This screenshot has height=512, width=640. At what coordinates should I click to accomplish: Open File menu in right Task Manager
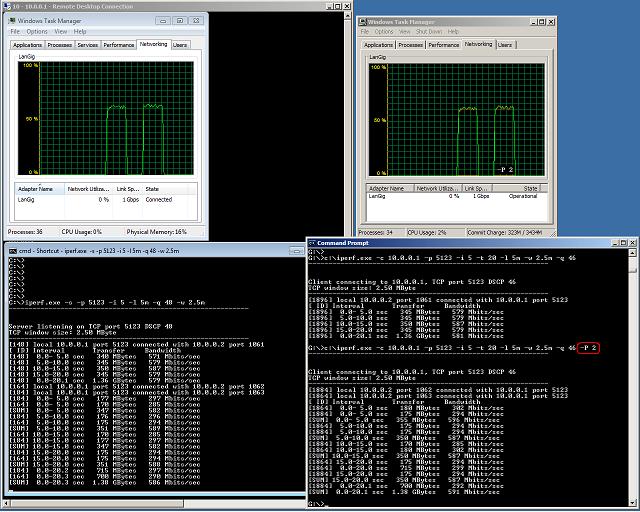[x=364, y=31]
